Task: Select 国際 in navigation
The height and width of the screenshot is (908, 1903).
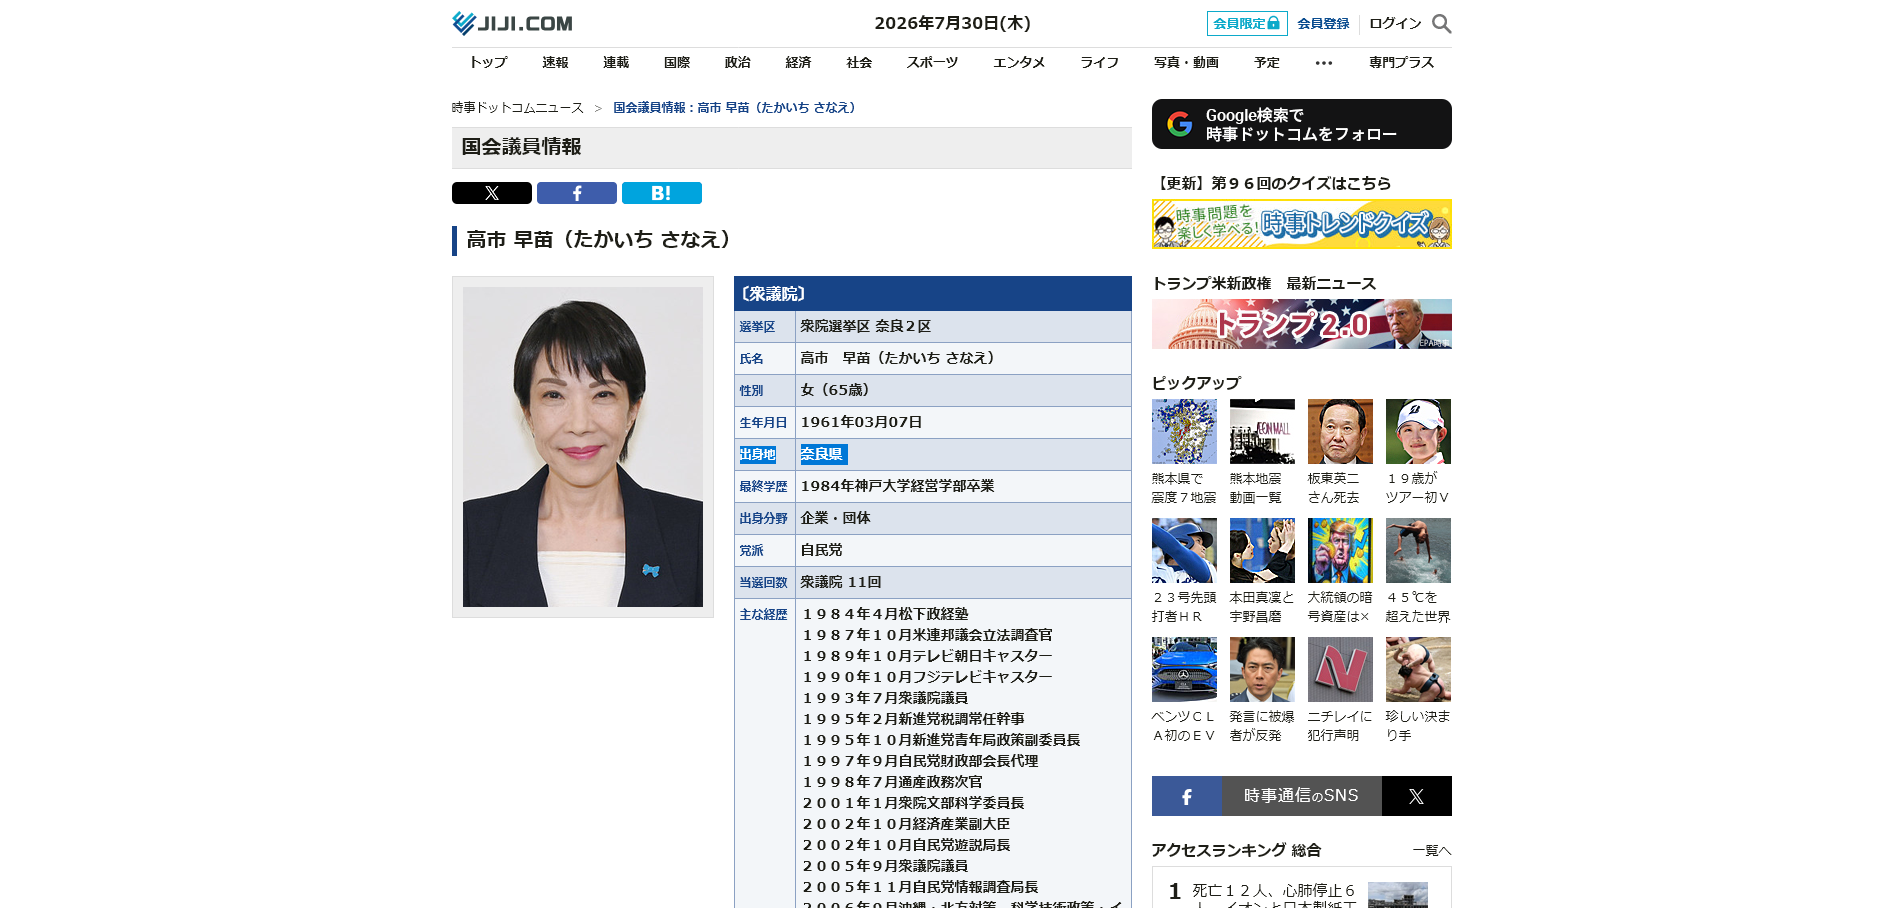Action: [677, 62]
